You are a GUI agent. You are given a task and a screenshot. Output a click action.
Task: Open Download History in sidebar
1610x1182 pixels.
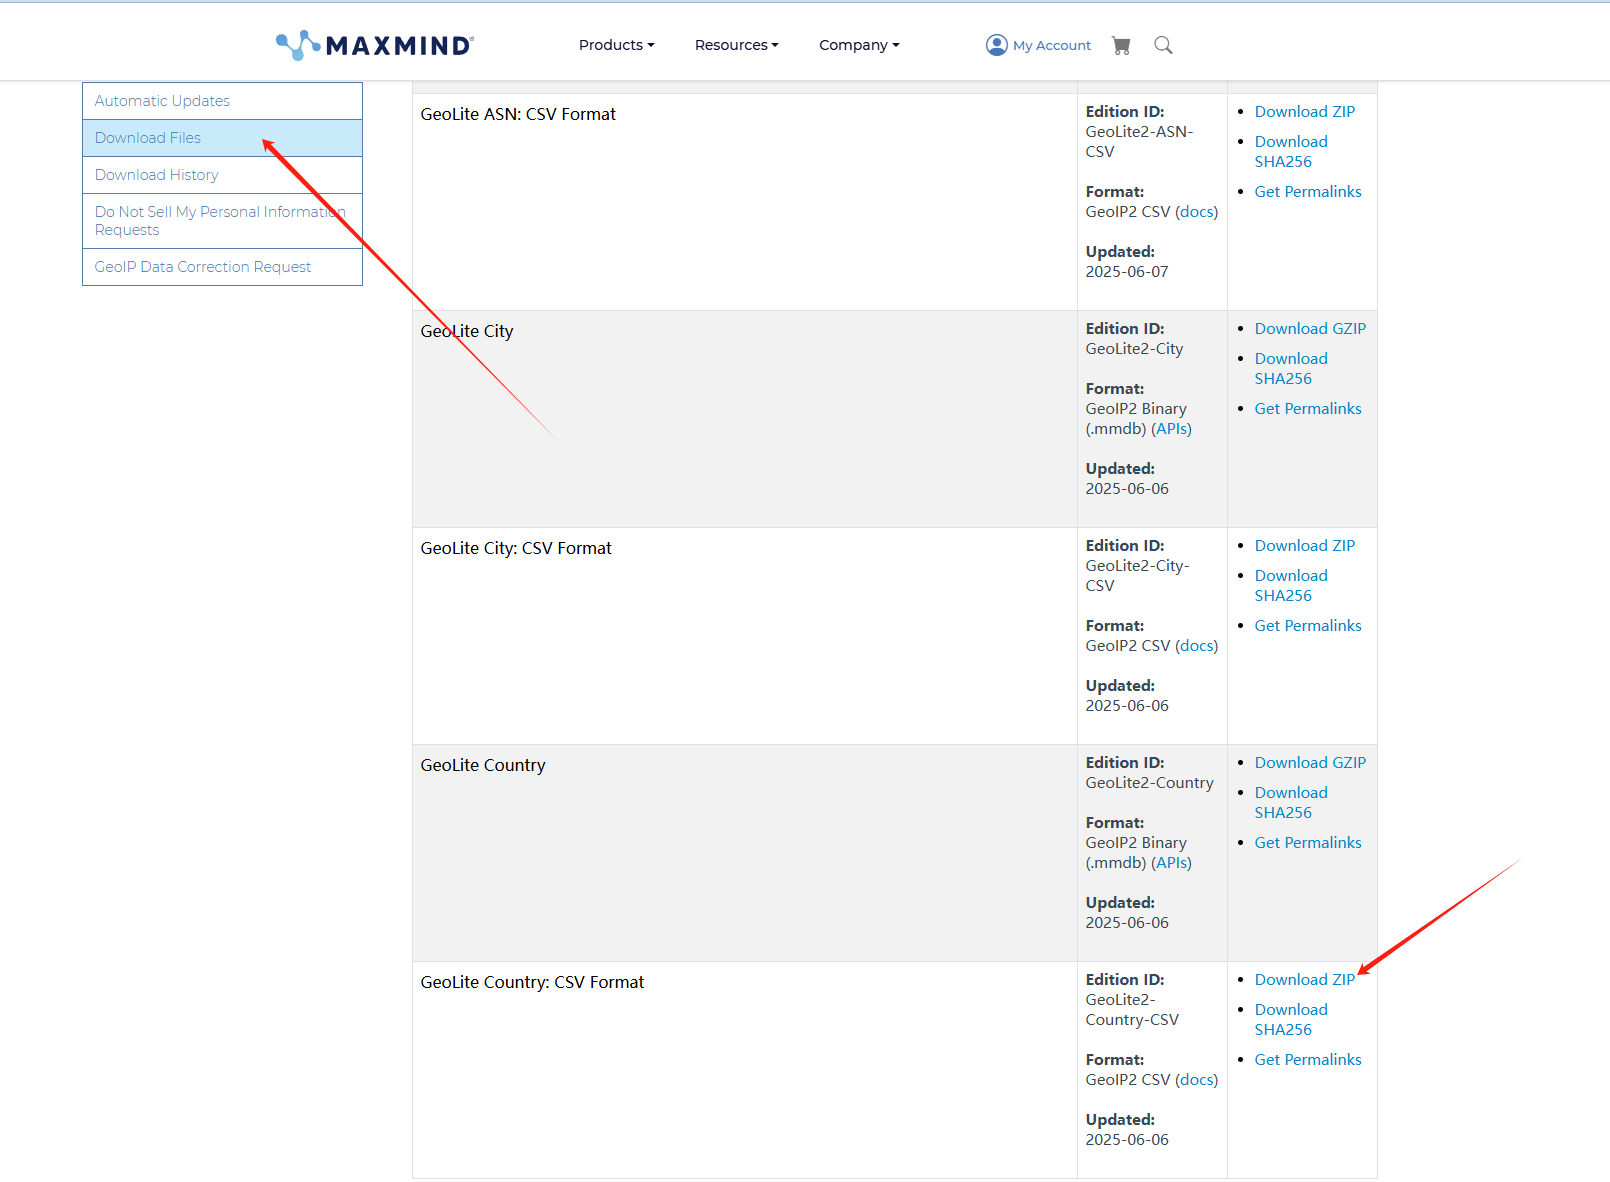click(222, 175)
